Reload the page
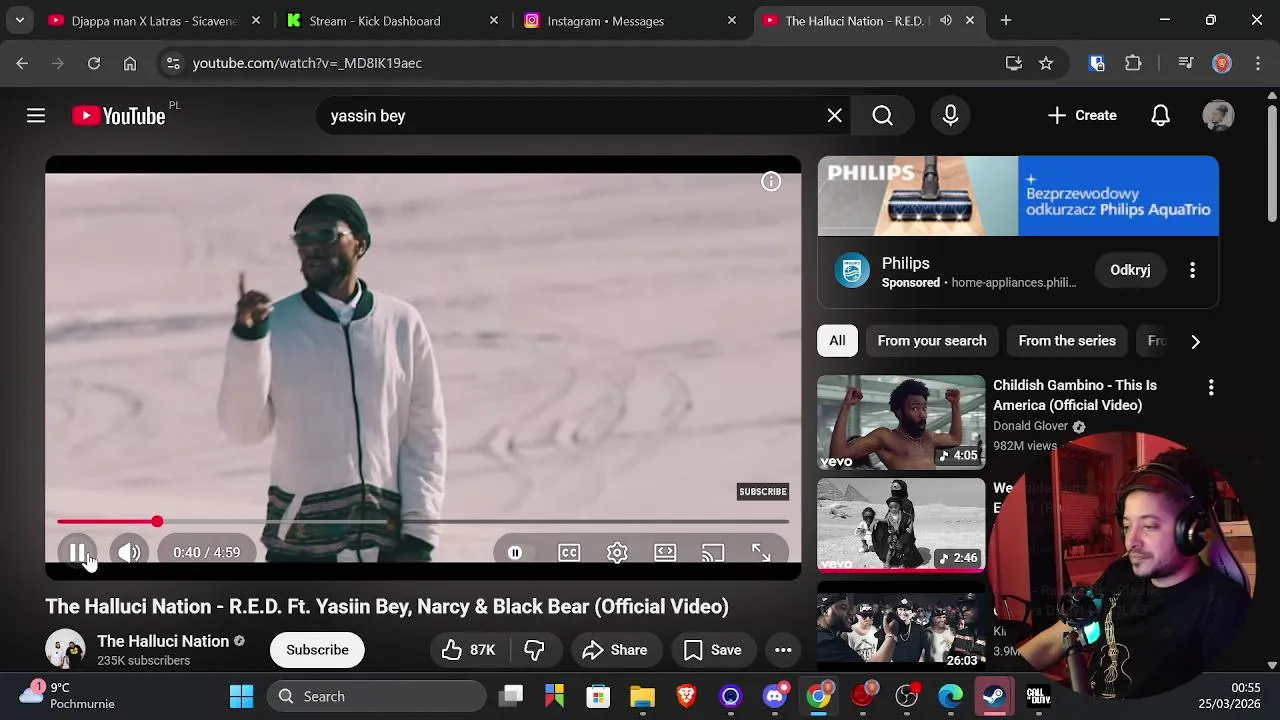This screenshot has height=720, width=1280. (94, 63)
